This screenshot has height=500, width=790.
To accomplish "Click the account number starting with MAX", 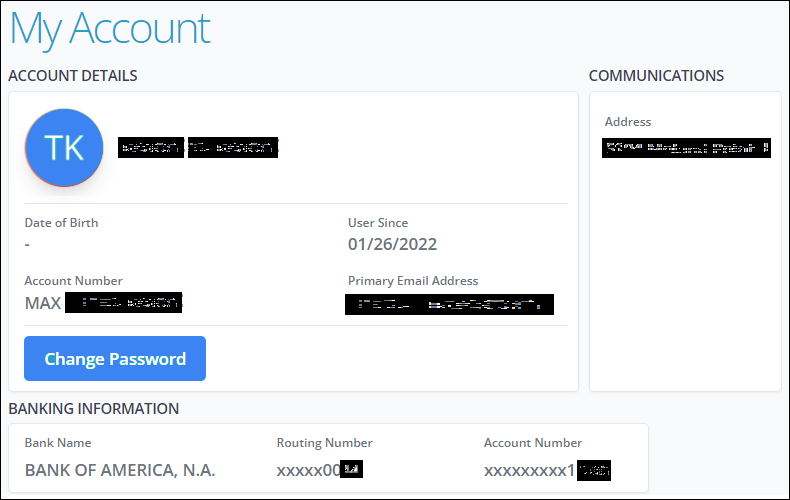I will click(103, 302).
